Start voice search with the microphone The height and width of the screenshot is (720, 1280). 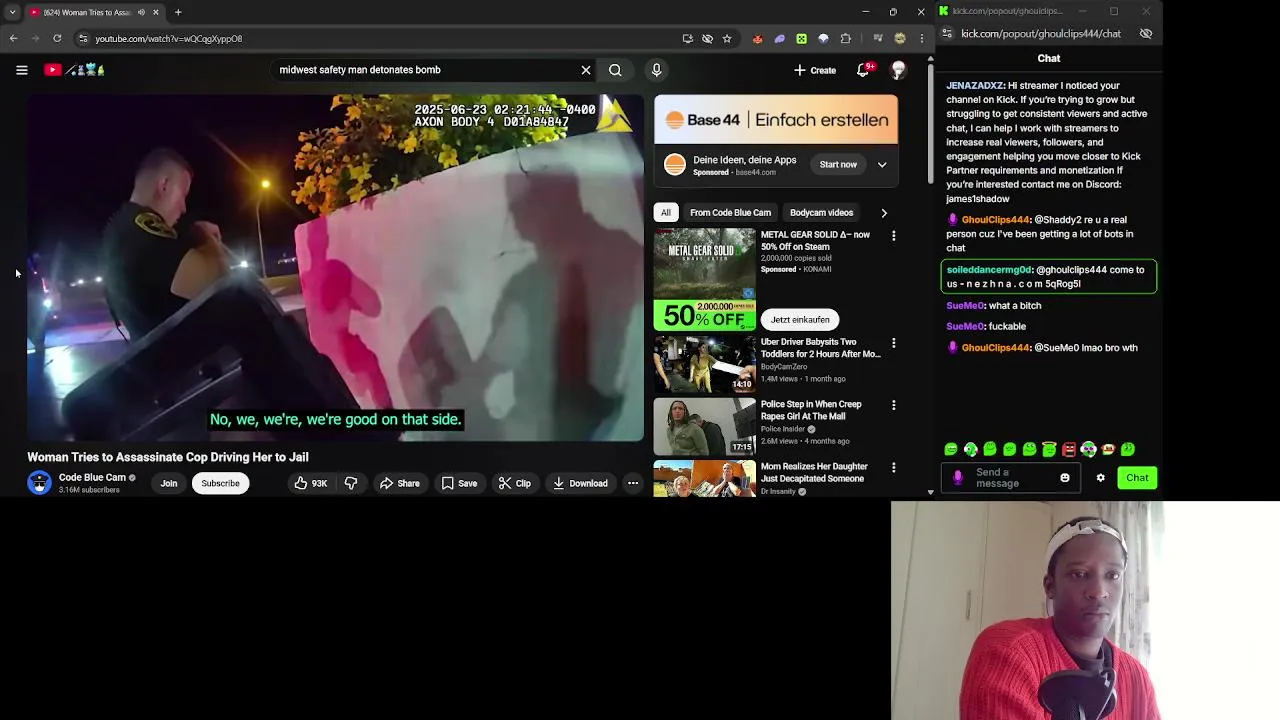[x=656, y=70]
